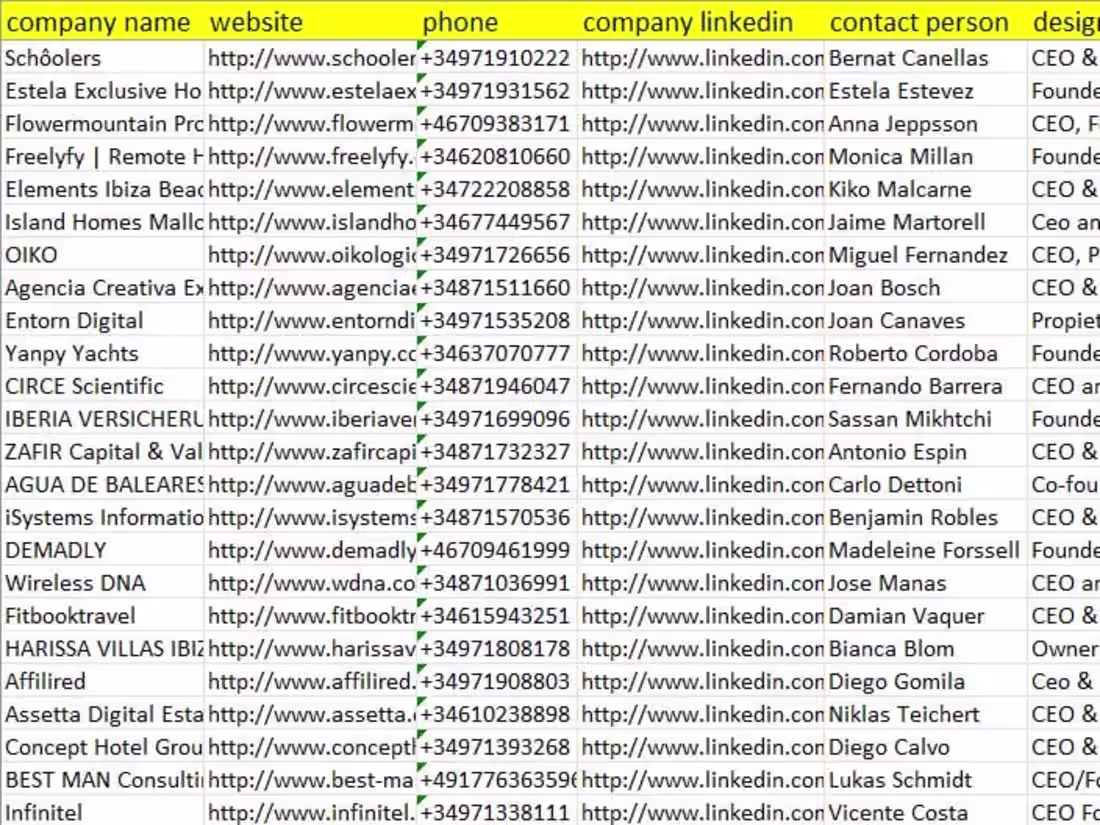Click the Entorn Digital cell

[x=103, y=321]
